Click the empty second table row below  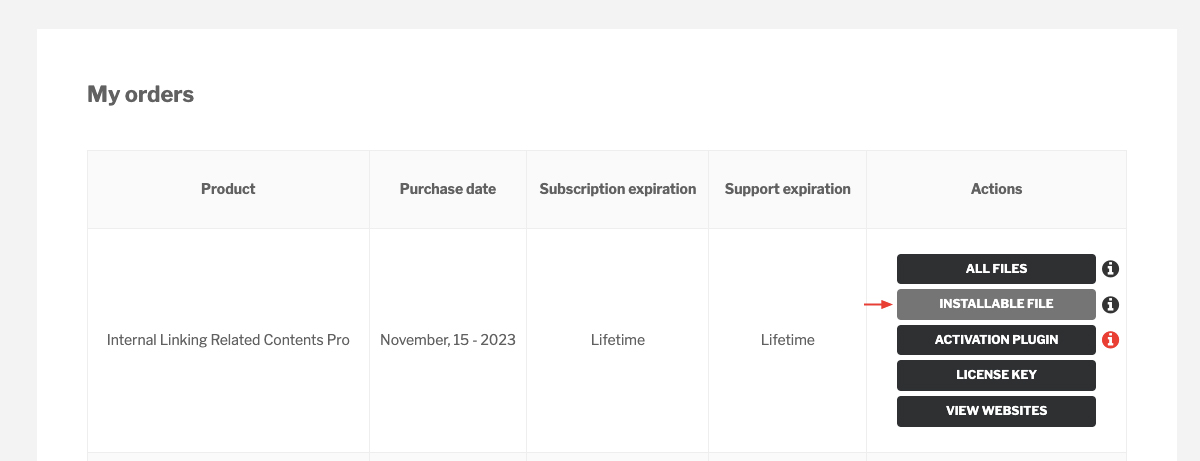pyautogui.click(x=607, y=457)
